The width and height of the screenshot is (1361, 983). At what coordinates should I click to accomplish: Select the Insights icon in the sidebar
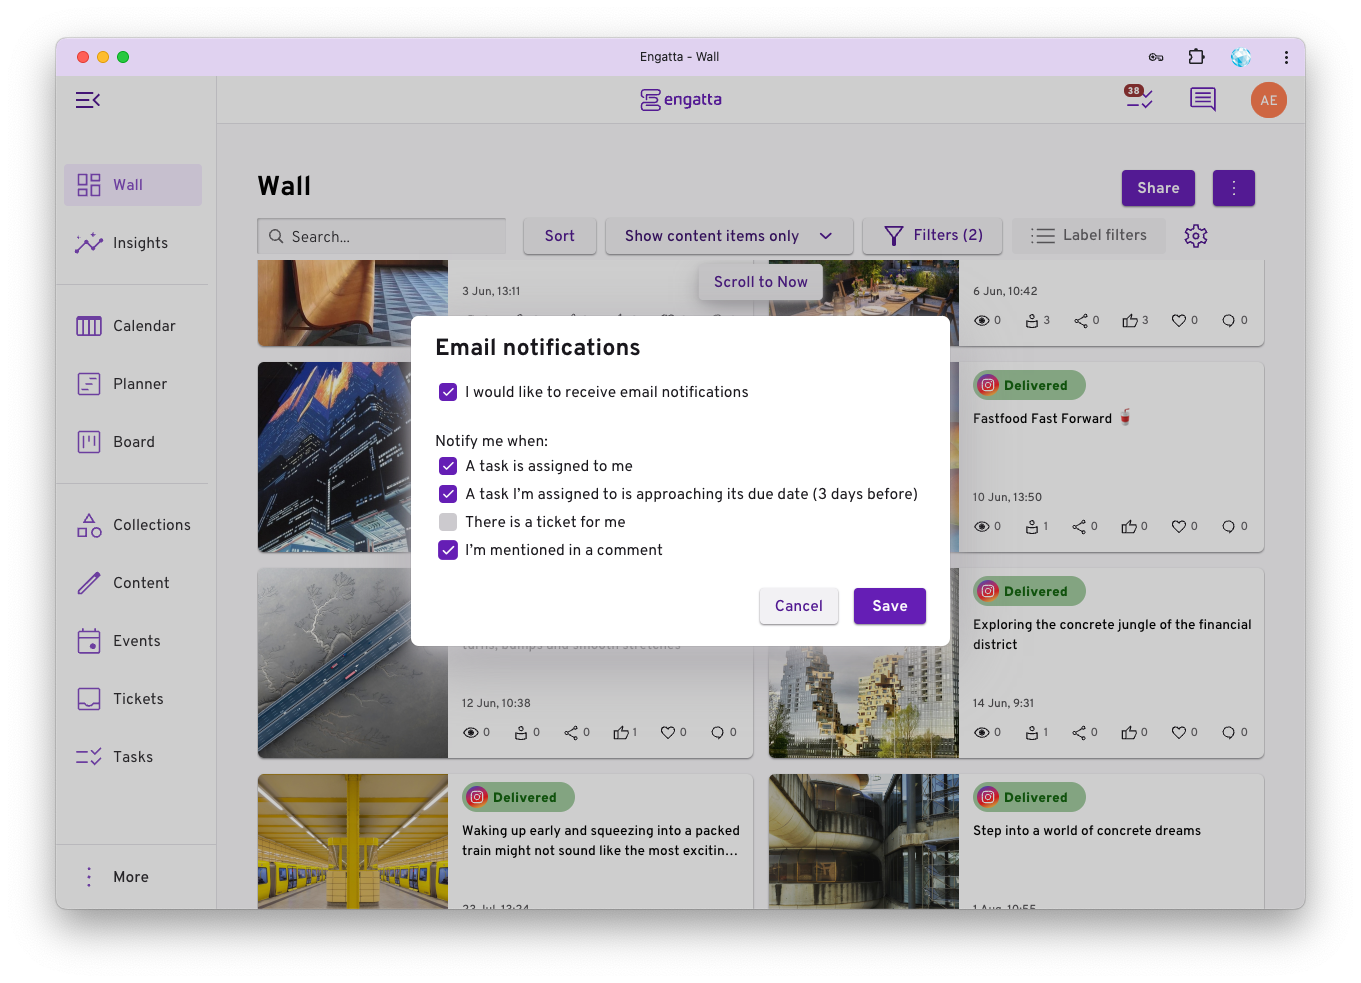[x=88, y=243]
